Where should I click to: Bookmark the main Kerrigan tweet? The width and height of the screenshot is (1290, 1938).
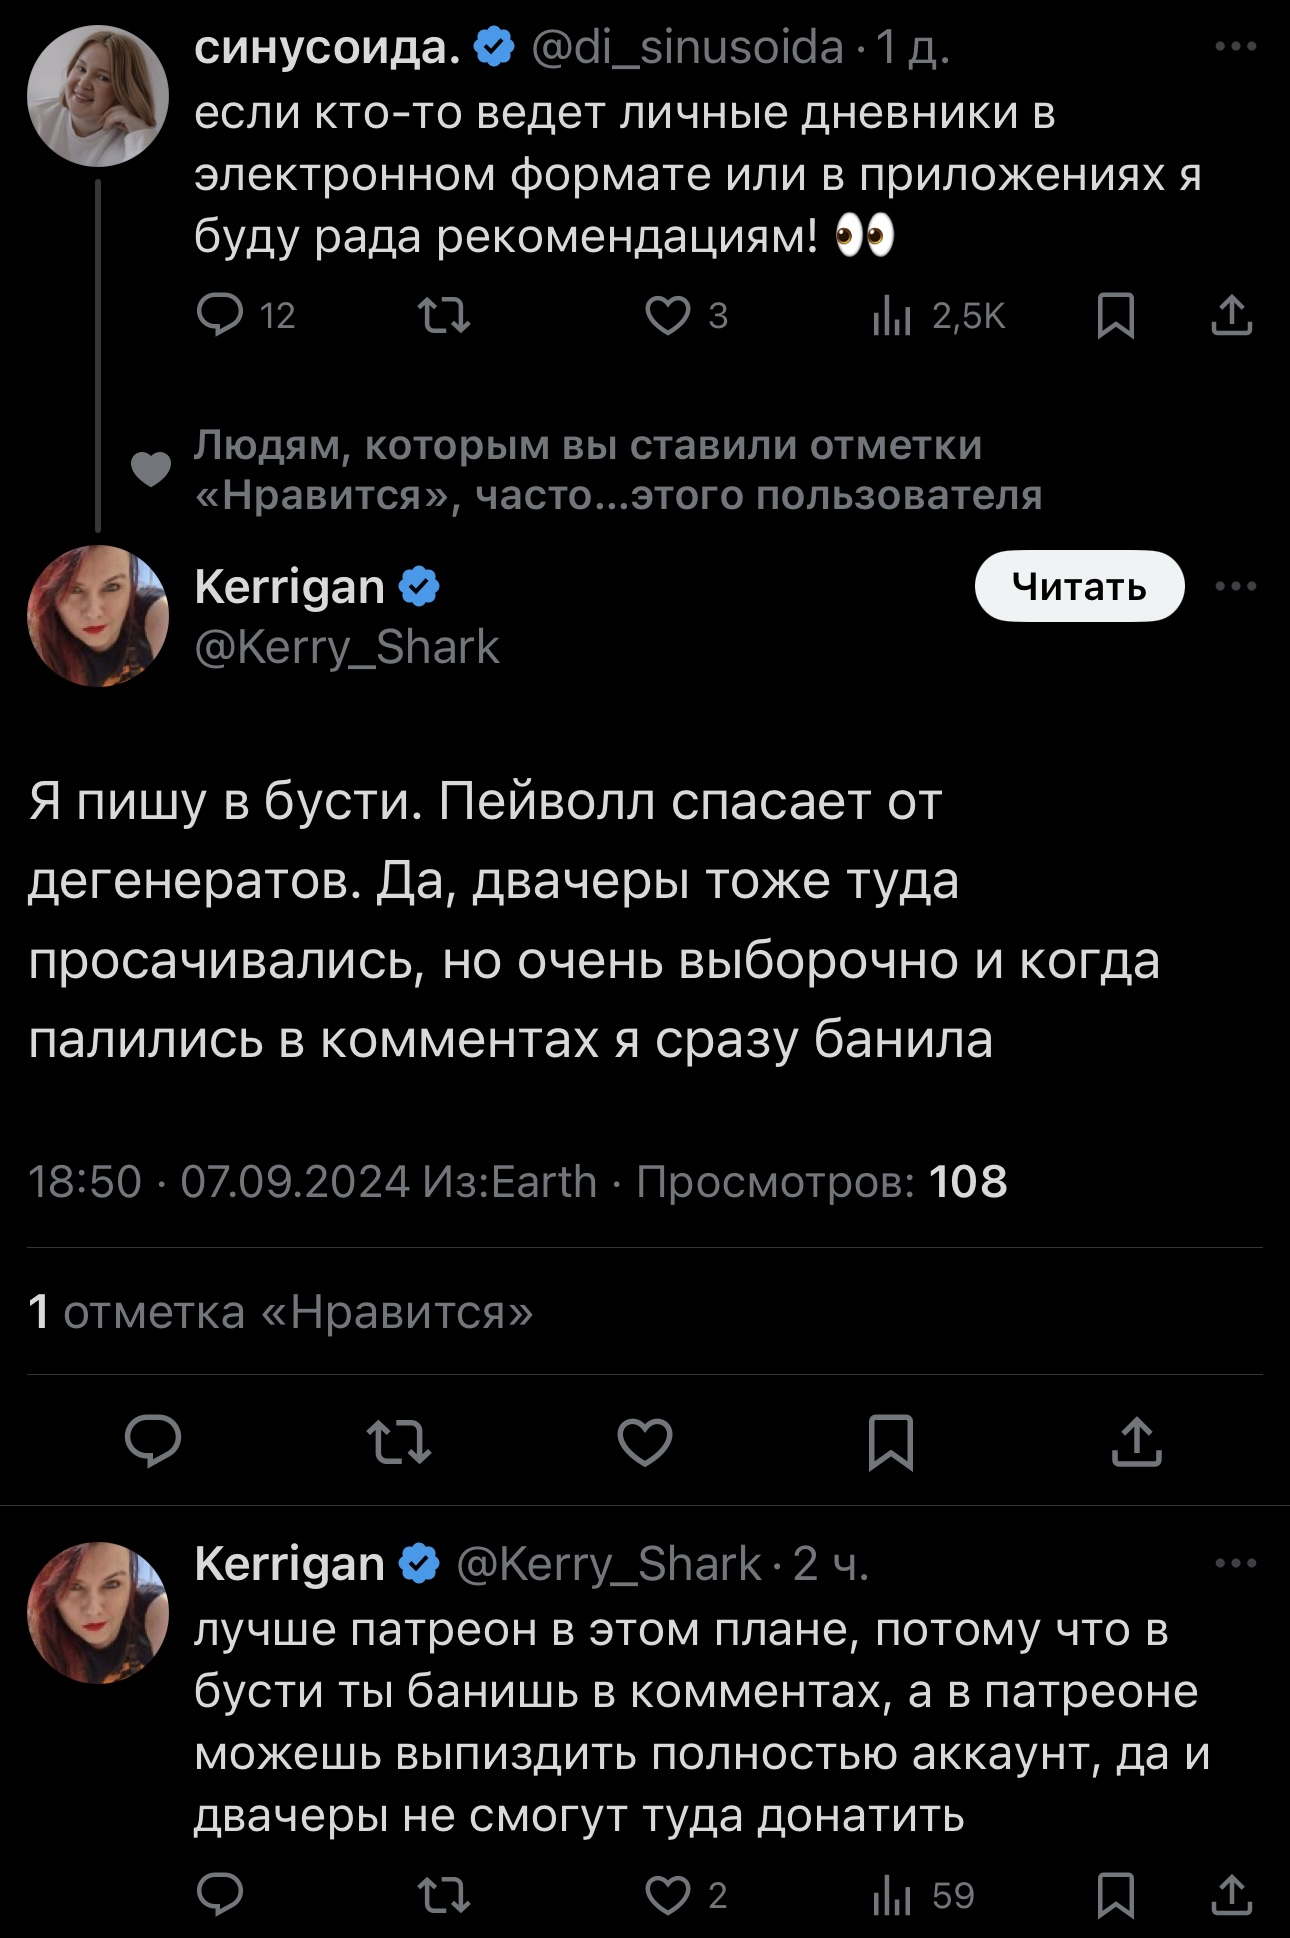coord(890,1441)
